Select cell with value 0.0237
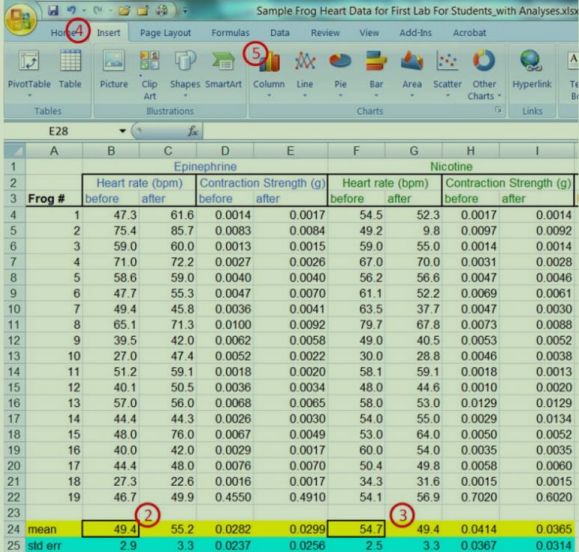Image resolution: width=579 pixels, height=552 pixels. (225, 545)
